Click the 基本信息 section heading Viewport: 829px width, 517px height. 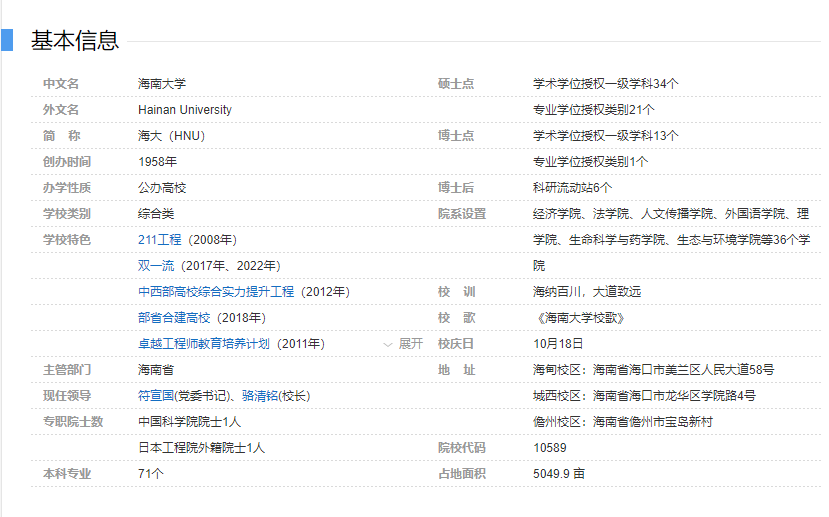point(75,41)
